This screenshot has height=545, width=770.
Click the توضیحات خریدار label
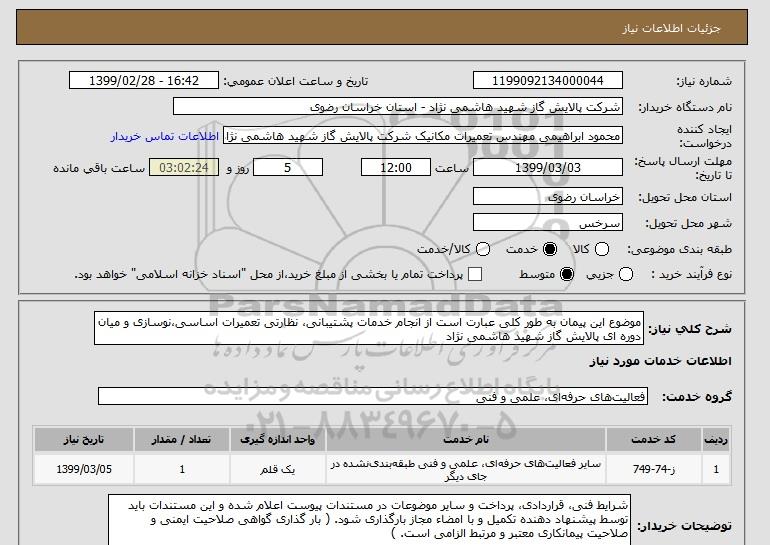tap(685, 526)
